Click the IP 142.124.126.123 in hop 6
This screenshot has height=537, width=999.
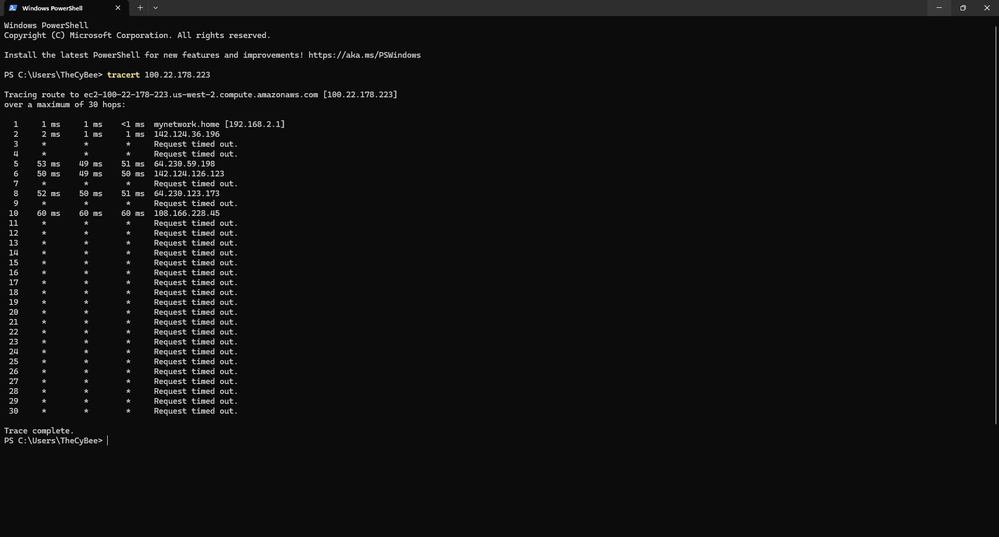[189, 174]
